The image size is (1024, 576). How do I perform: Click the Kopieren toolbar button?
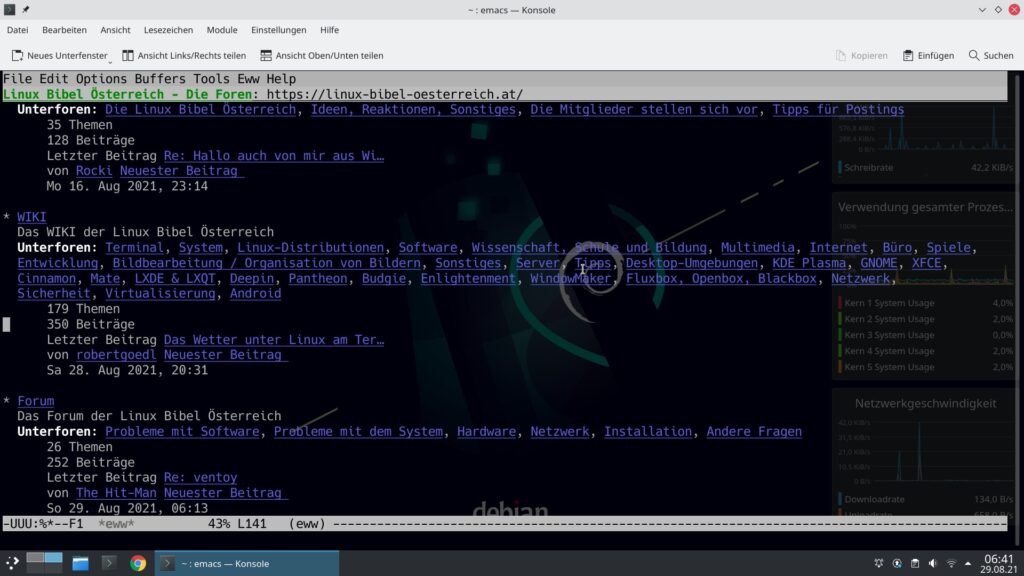(x=861, y=56)
